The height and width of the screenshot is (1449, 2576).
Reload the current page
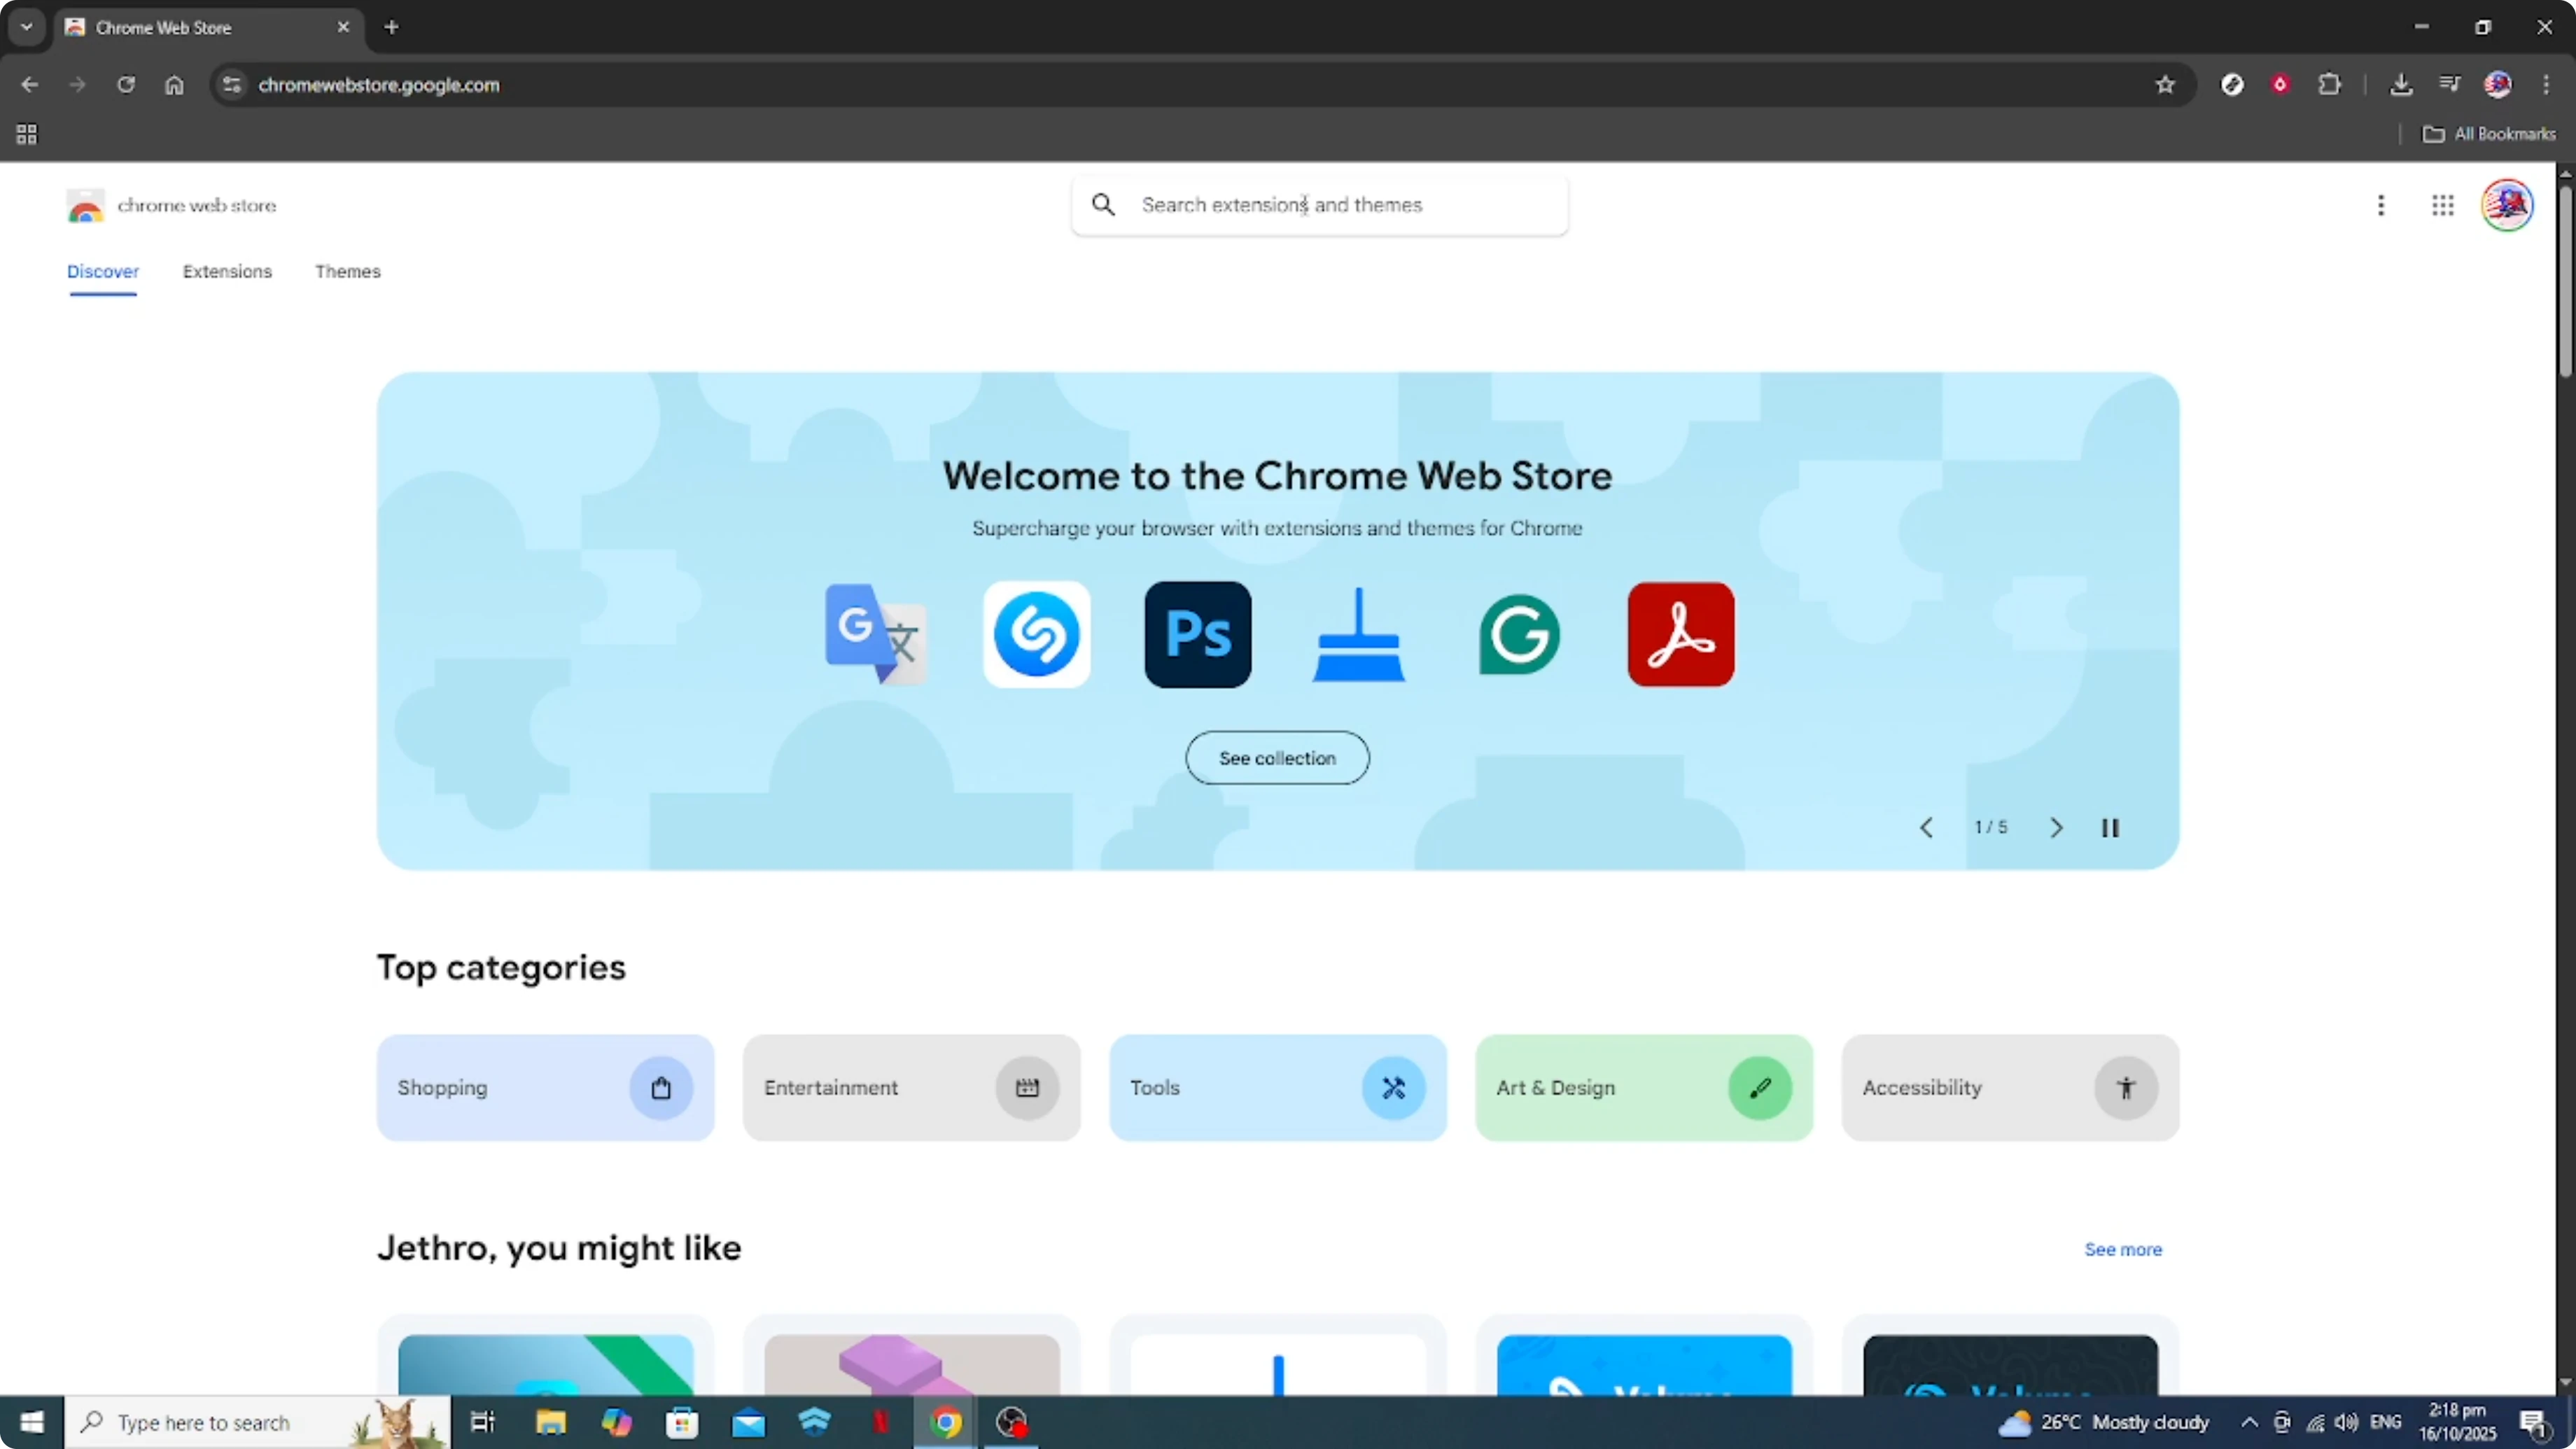click(x=127, y=85)
